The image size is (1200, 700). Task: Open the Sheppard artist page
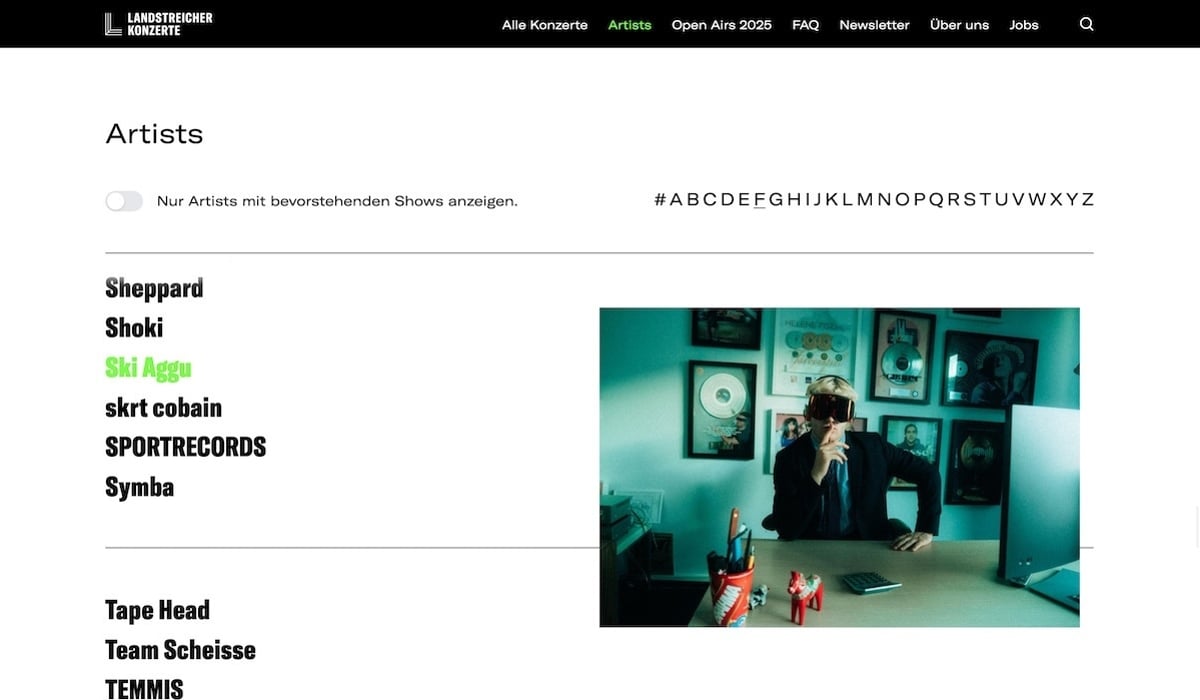154,288
